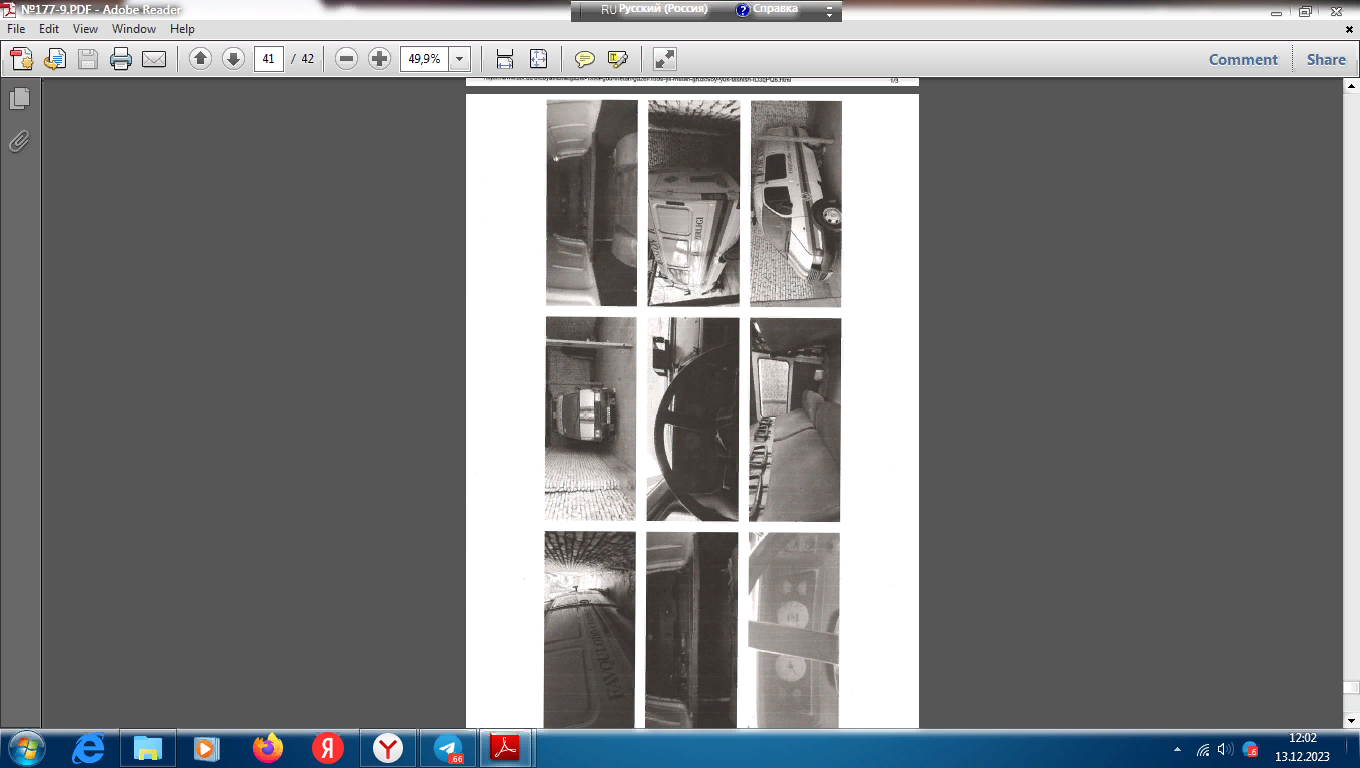The width and height of the screenshot is (1360, 768).
Task: Open the View menu
Action: (x=85, y=29)
